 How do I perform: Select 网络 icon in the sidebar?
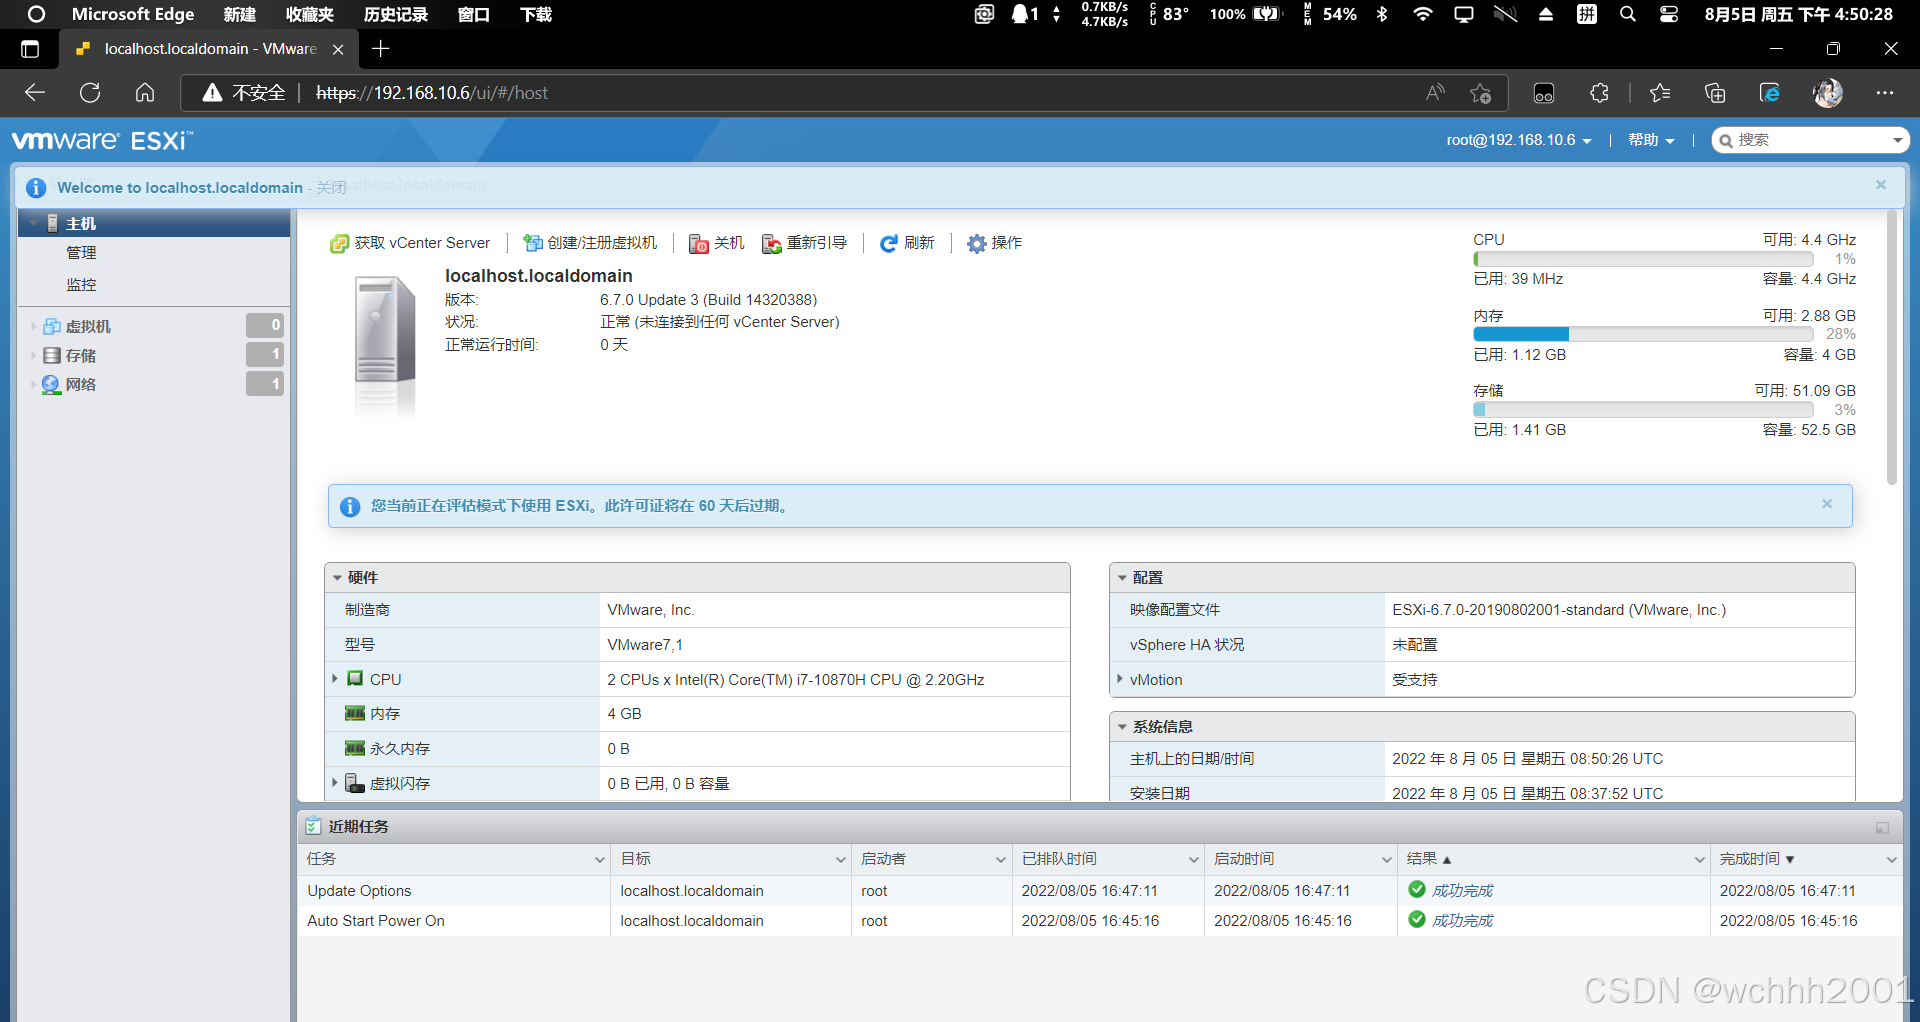click(51, 384)
